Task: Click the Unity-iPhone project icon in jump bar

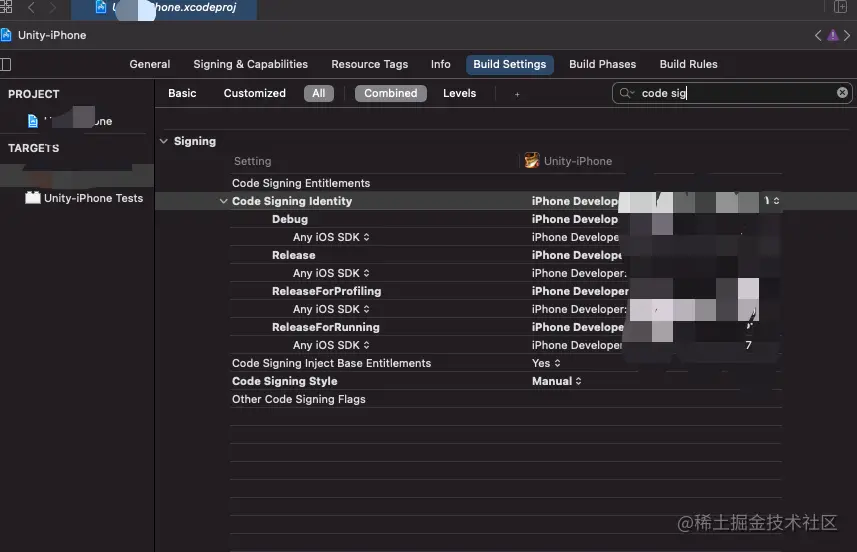Action: [x=6, y=36]
